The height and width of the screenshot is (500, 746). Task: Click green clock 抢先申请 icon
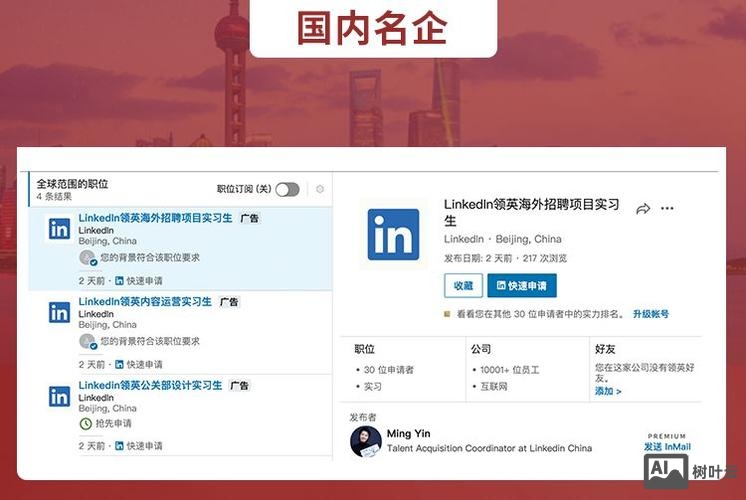click(86, 423)
